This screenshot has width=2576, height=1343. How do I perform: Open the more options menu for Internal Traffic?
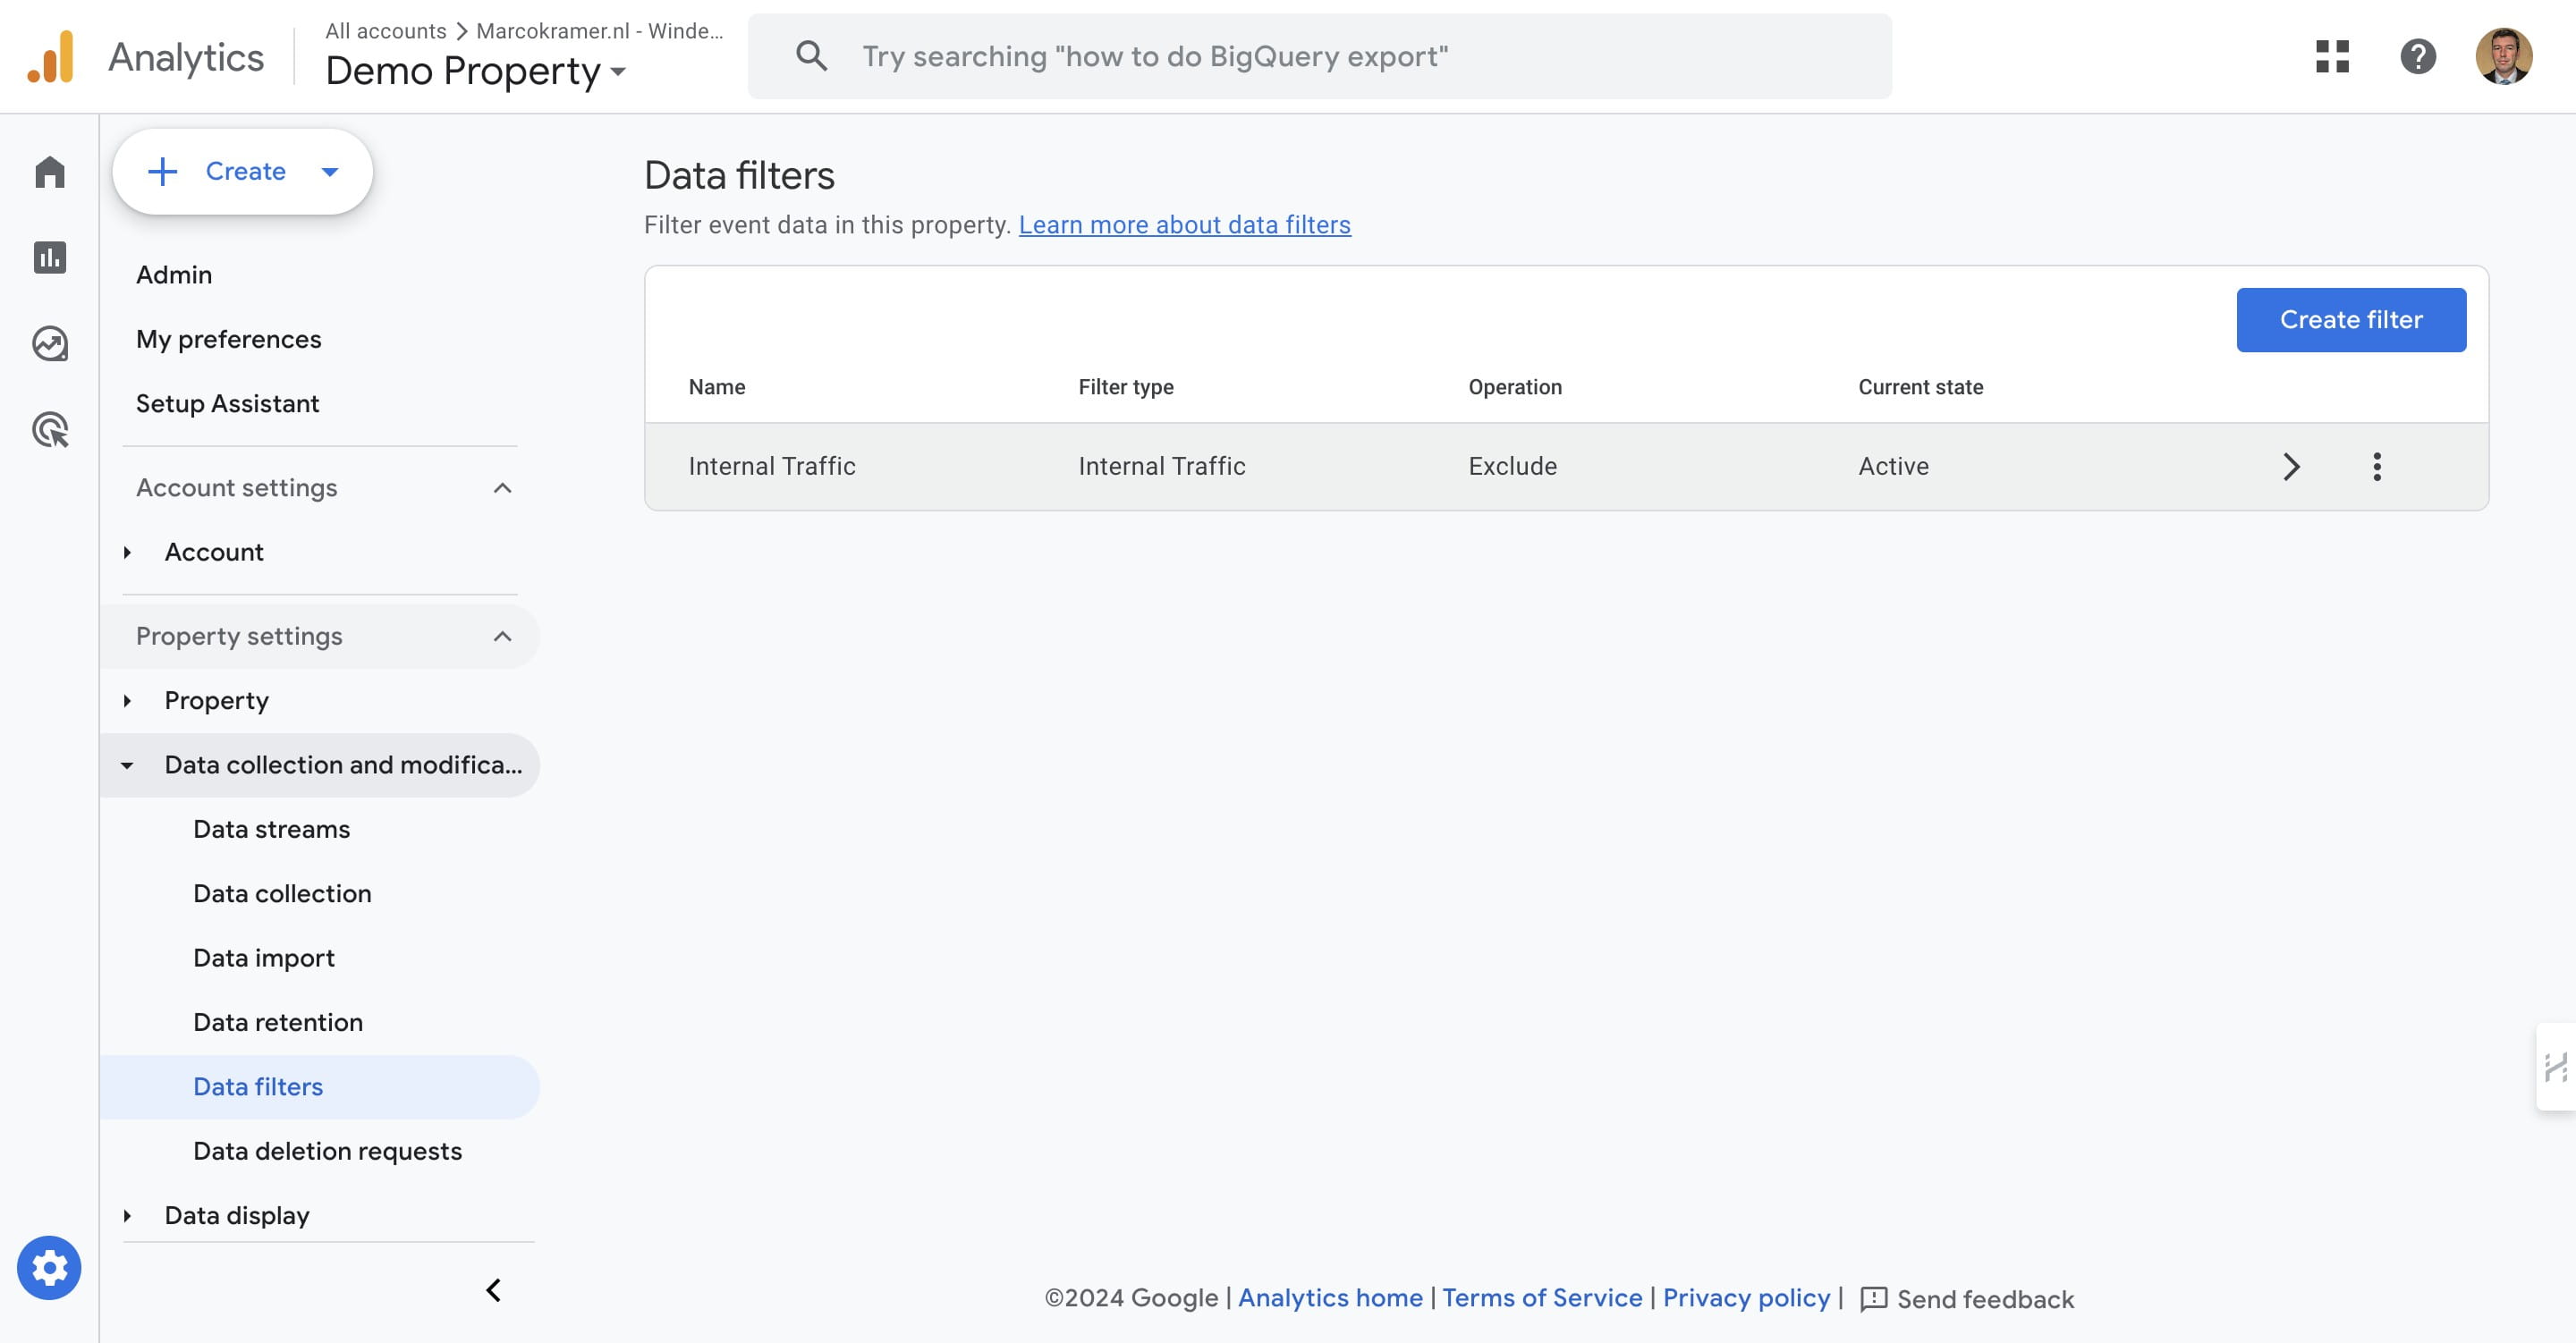coord(2377,466)
